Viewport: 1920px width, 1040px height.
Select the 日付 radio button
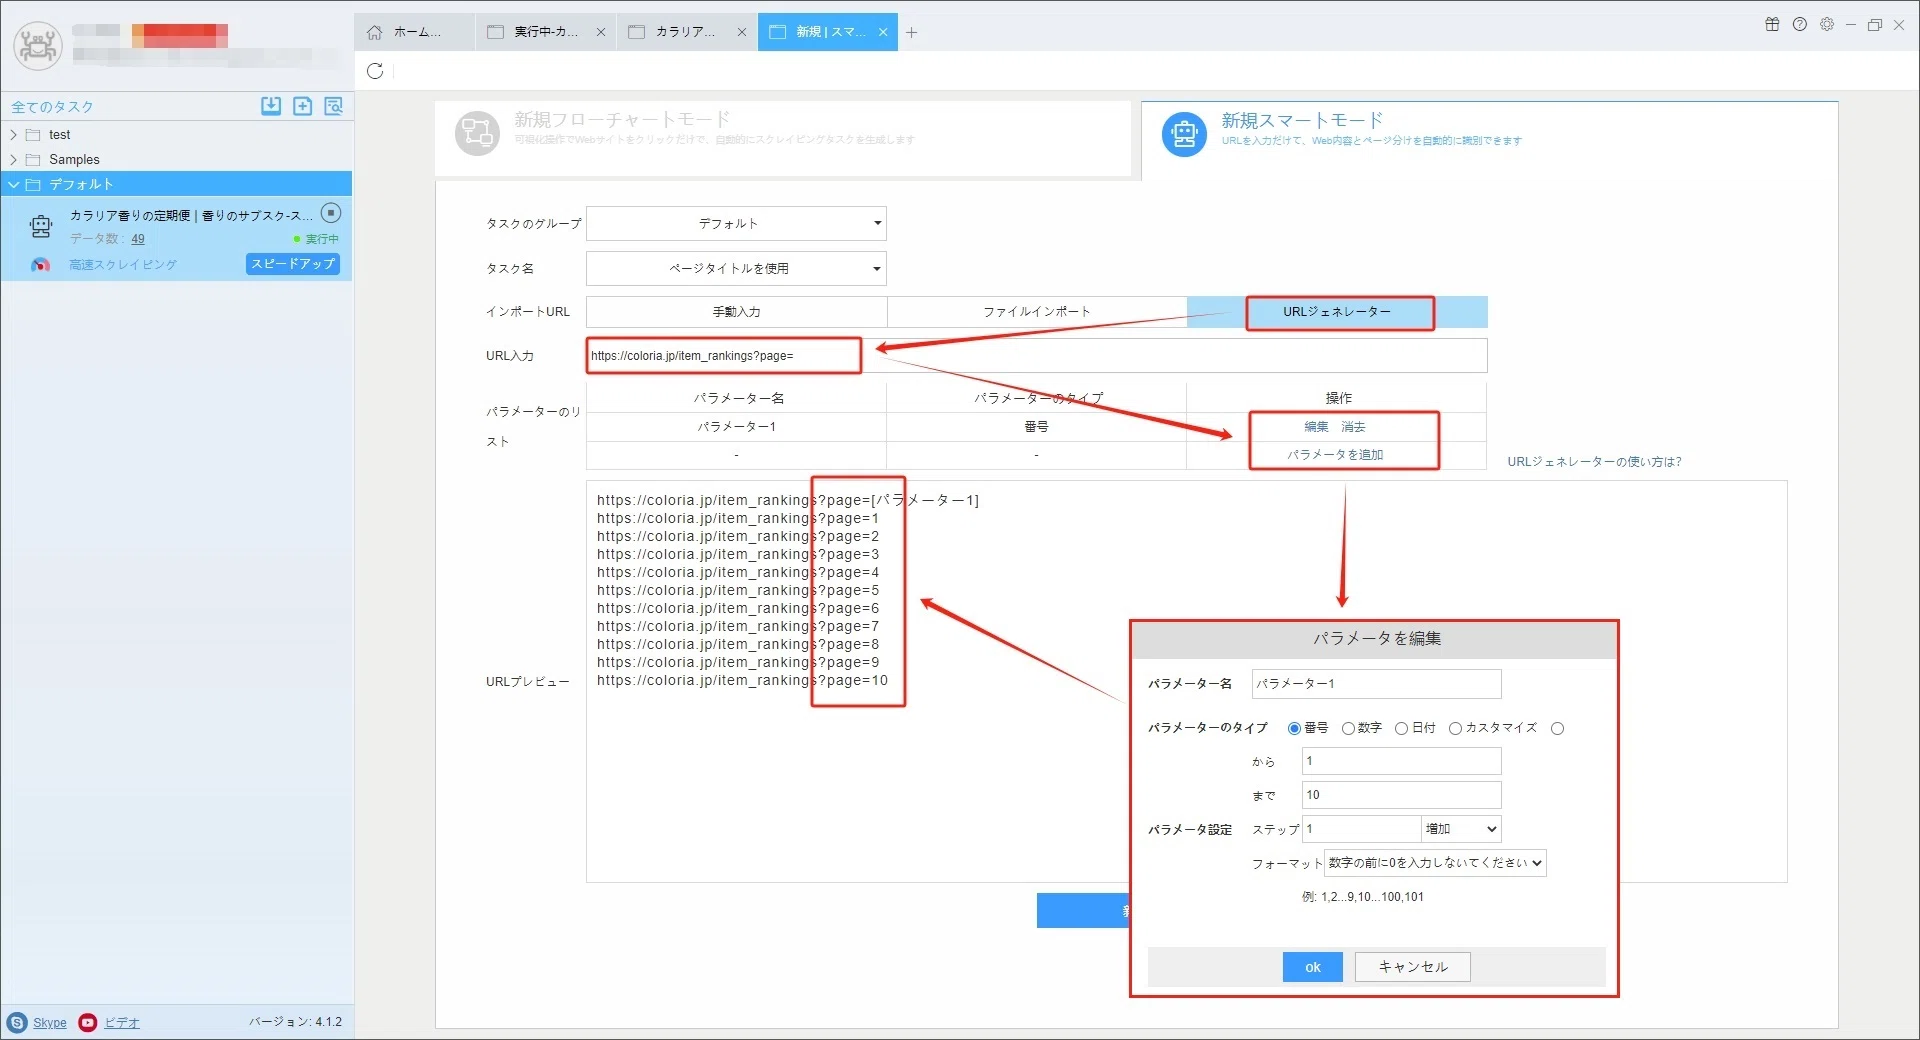coord(1402,729)
